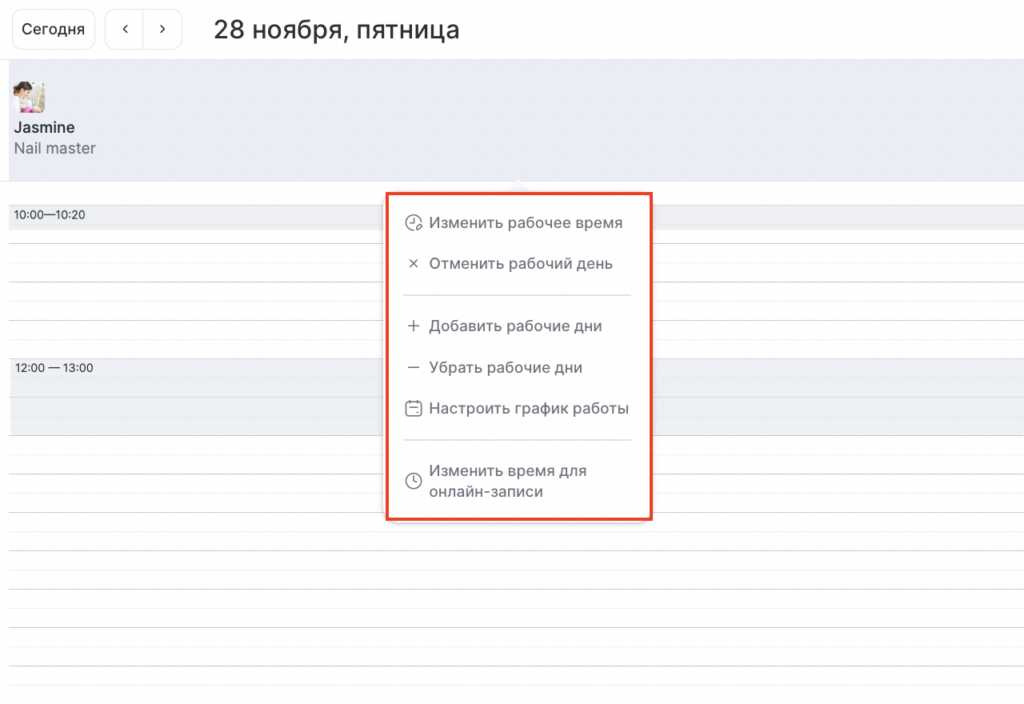Go to previous day with left chevron
The height and width of the screenshot is (704, 1024).
click(x=125, y=30)
